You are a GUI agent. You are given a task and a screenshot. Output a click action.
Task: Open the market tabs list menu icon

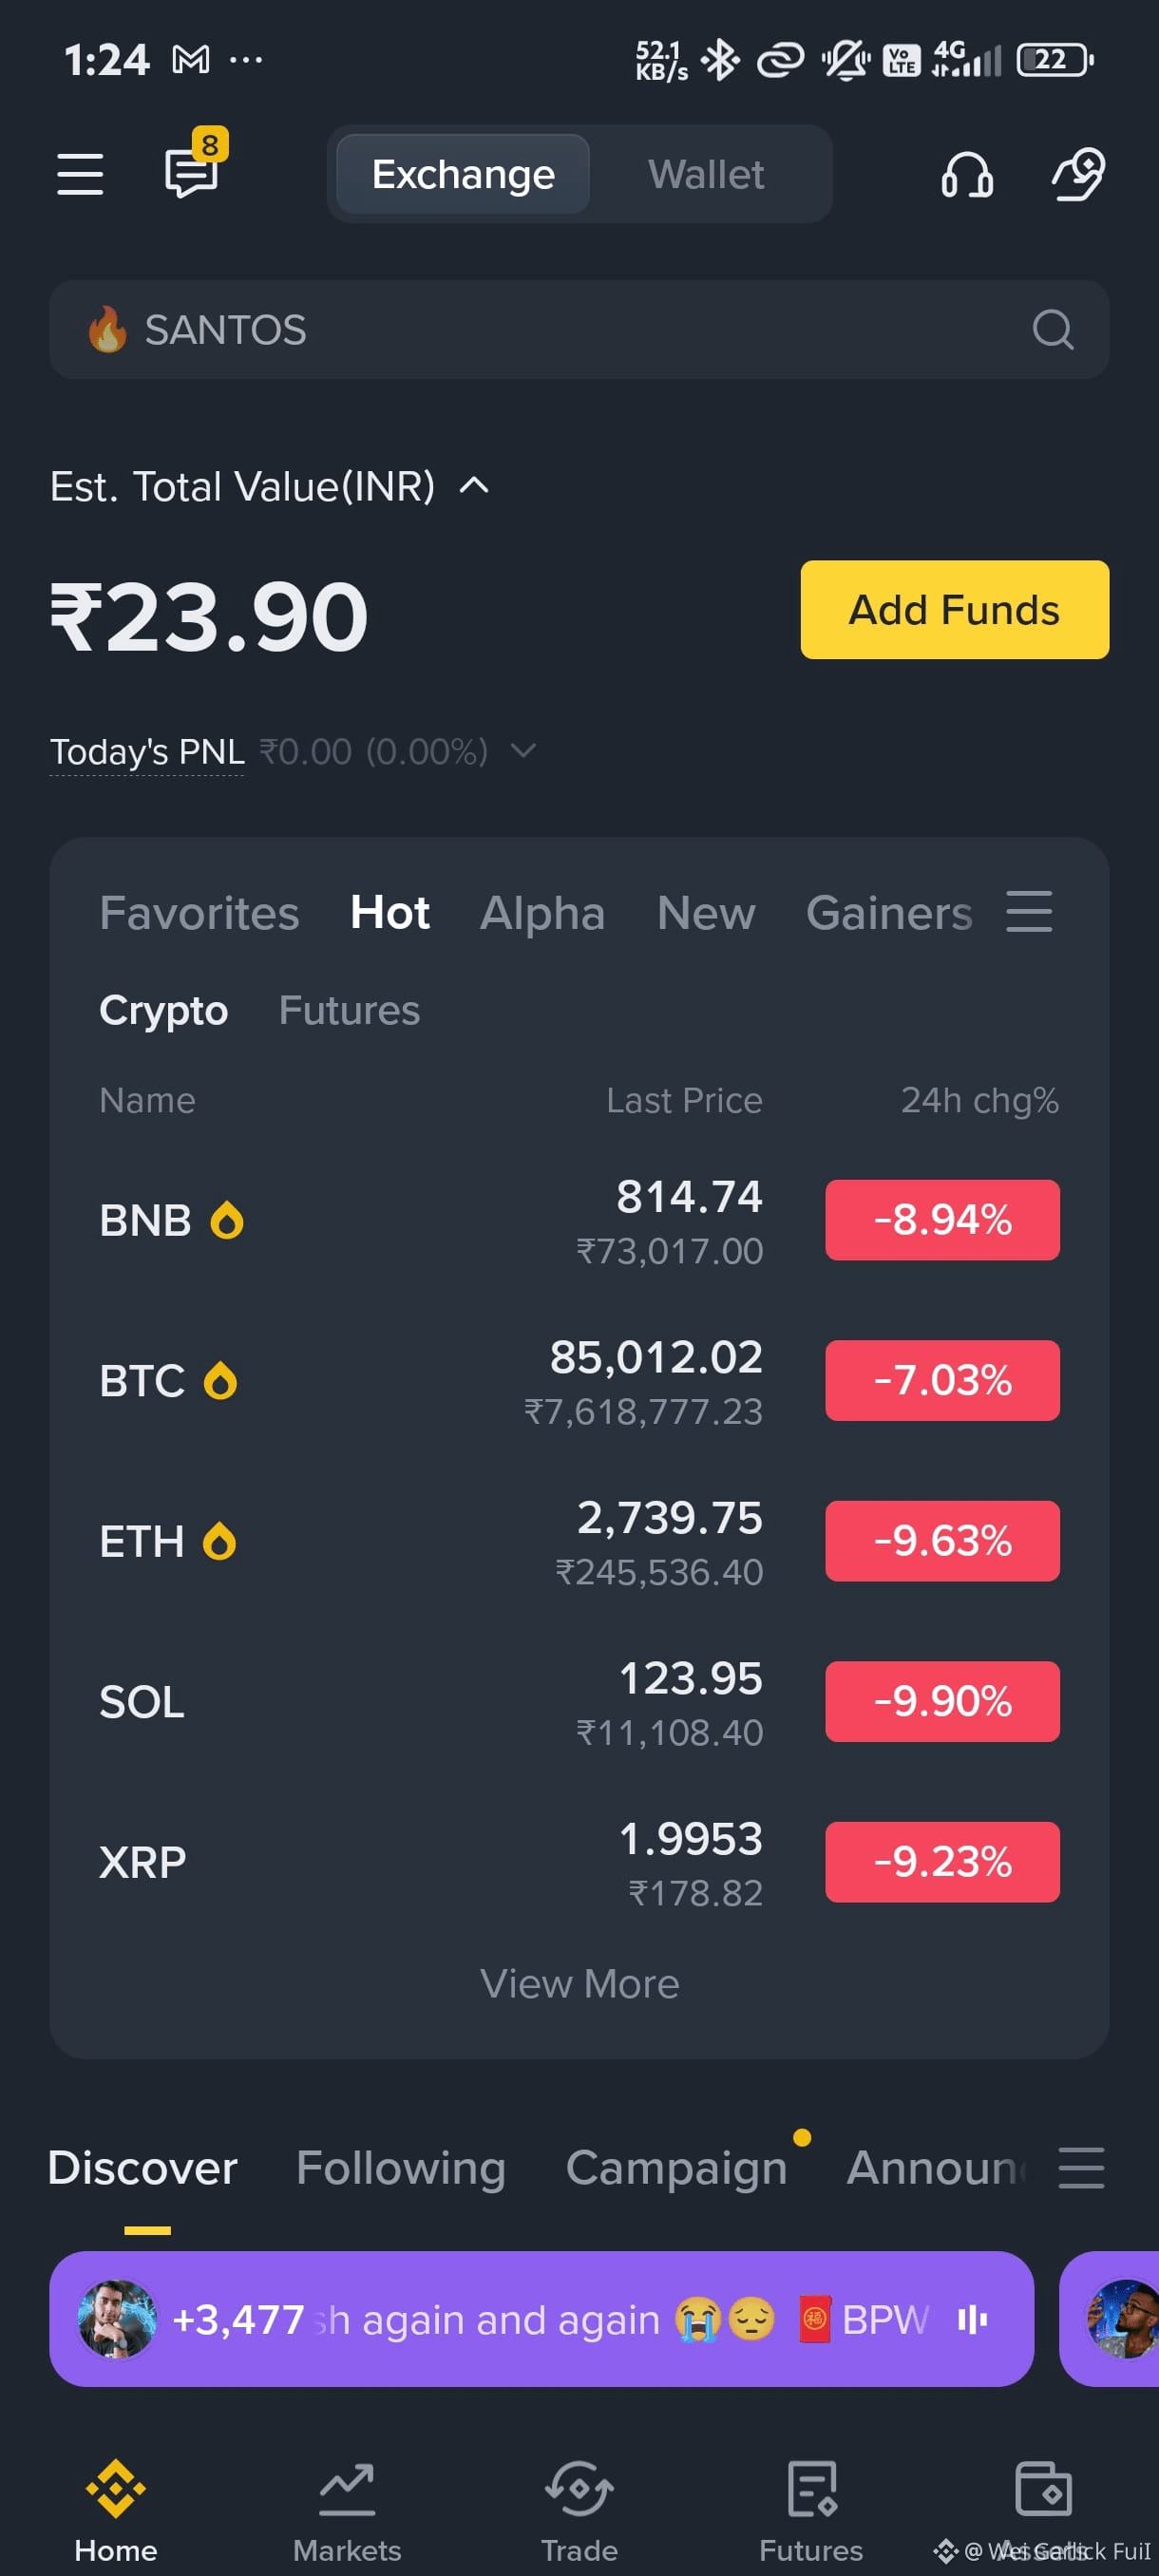[x=1029, y=912]
